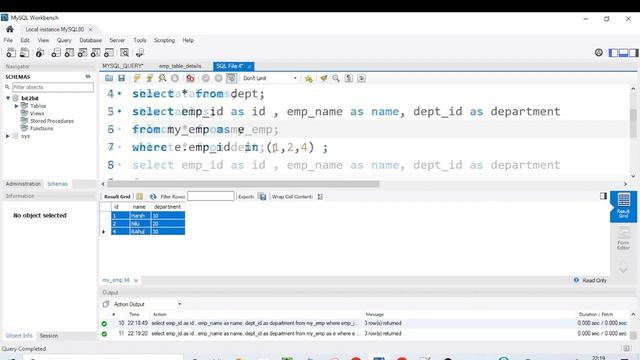This screenshot has width=640, height=360.
Task: Open a script file in the editor toolbar
Action: click(x=109, y=78)
